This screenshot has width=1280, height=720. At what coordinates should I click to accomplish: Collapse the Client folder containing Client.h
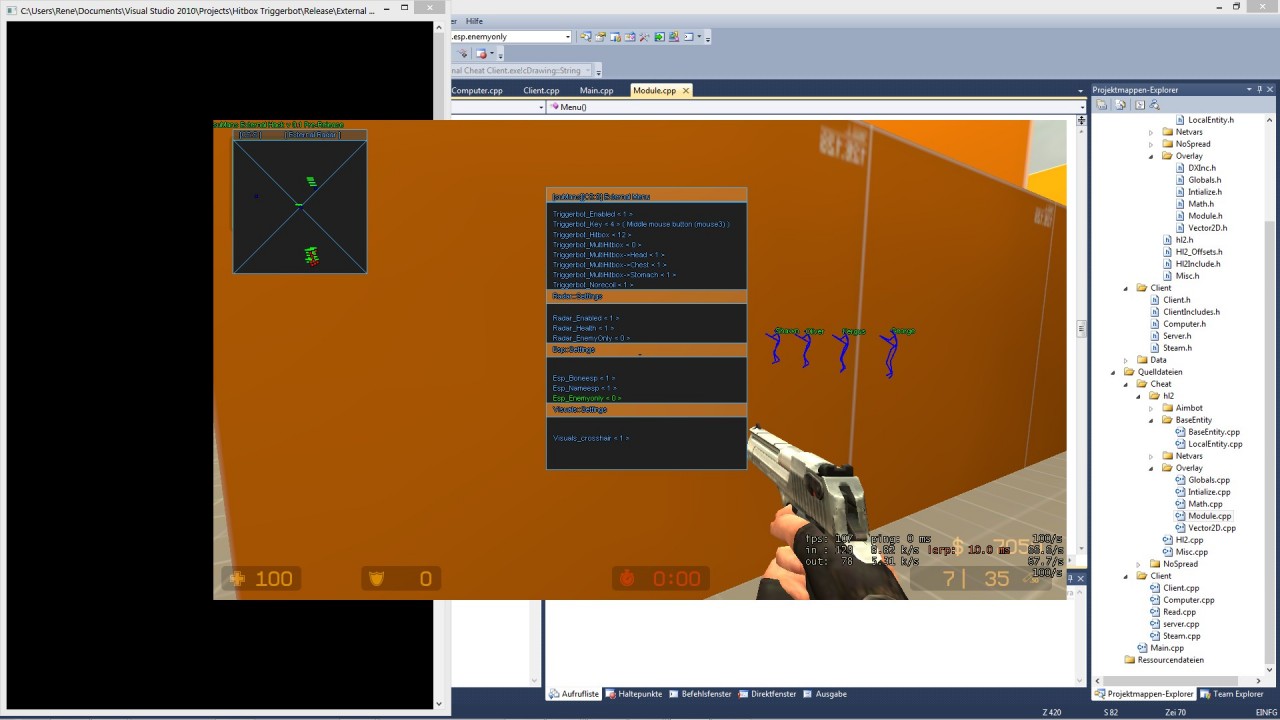(x=1126, y=288)
